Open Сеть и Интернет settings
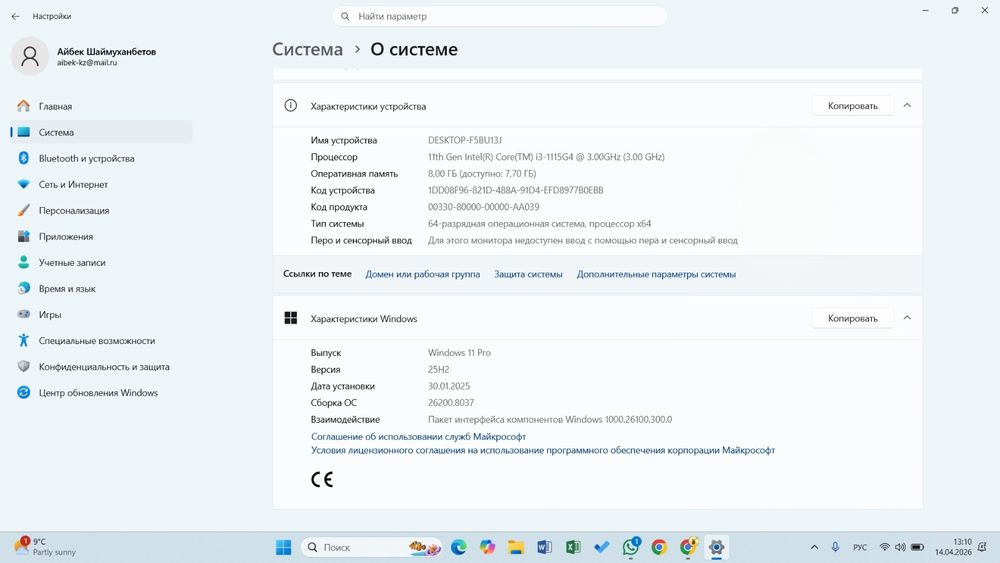 point(102,185)
